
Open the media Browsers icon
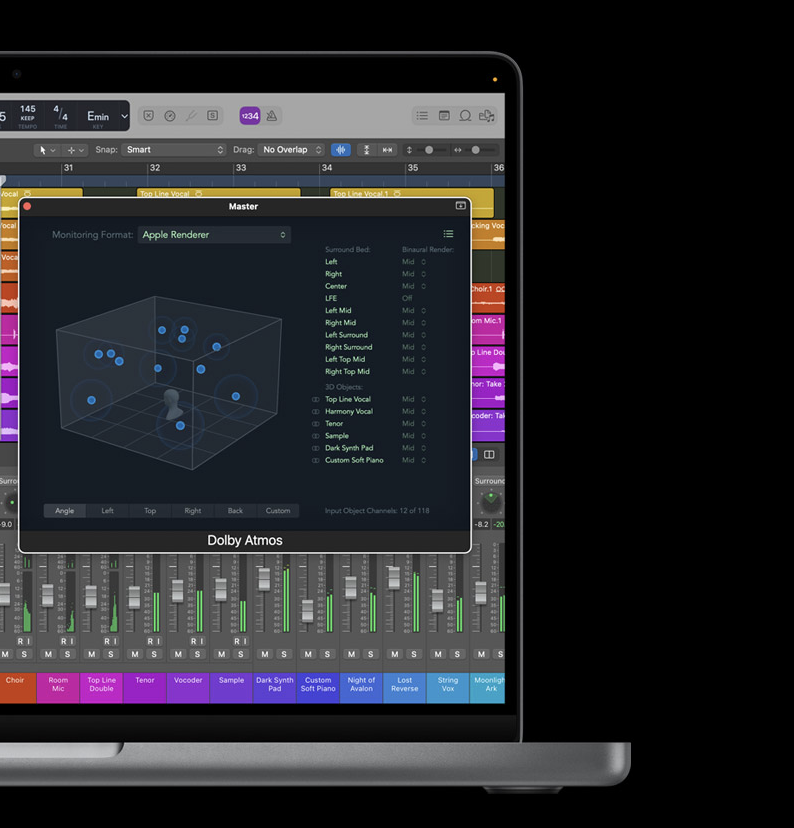[486, 116]
